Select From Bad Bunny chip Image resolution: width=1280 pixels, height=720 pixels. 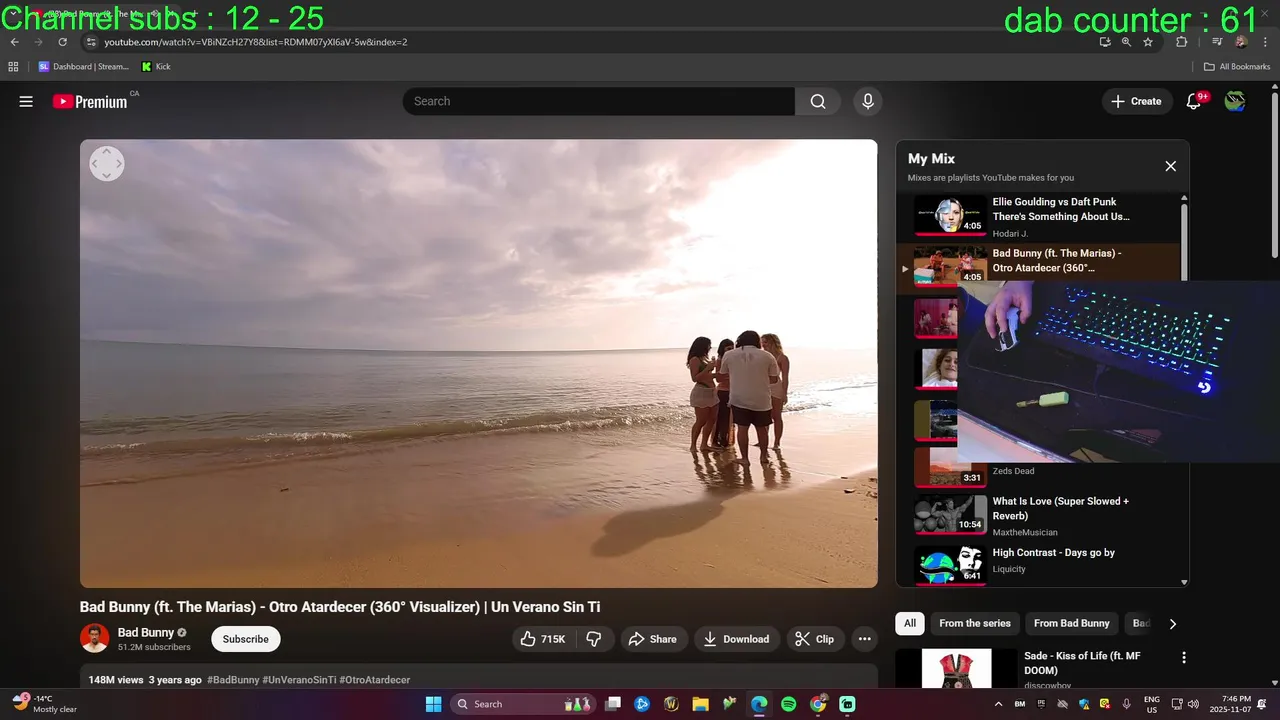click(1072, 623)
